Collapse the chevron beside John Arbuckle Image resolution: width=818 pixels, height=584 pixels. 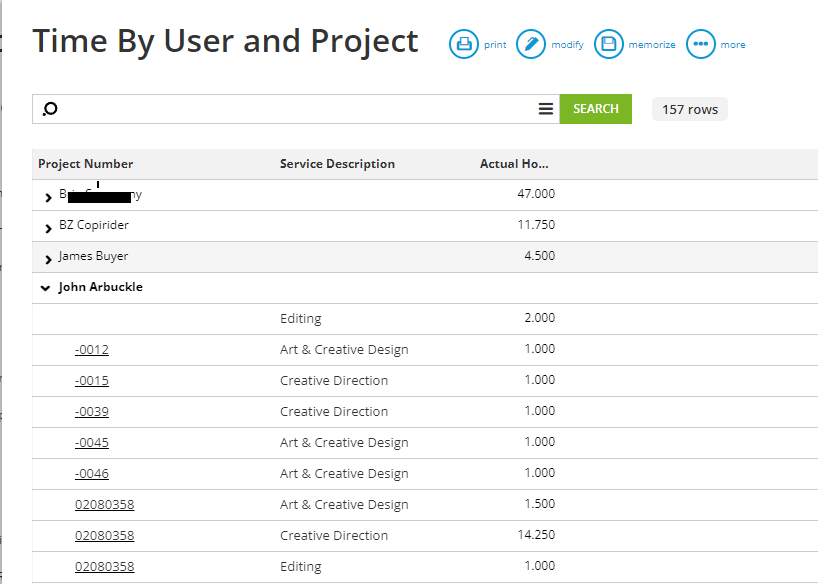[46, 288]
